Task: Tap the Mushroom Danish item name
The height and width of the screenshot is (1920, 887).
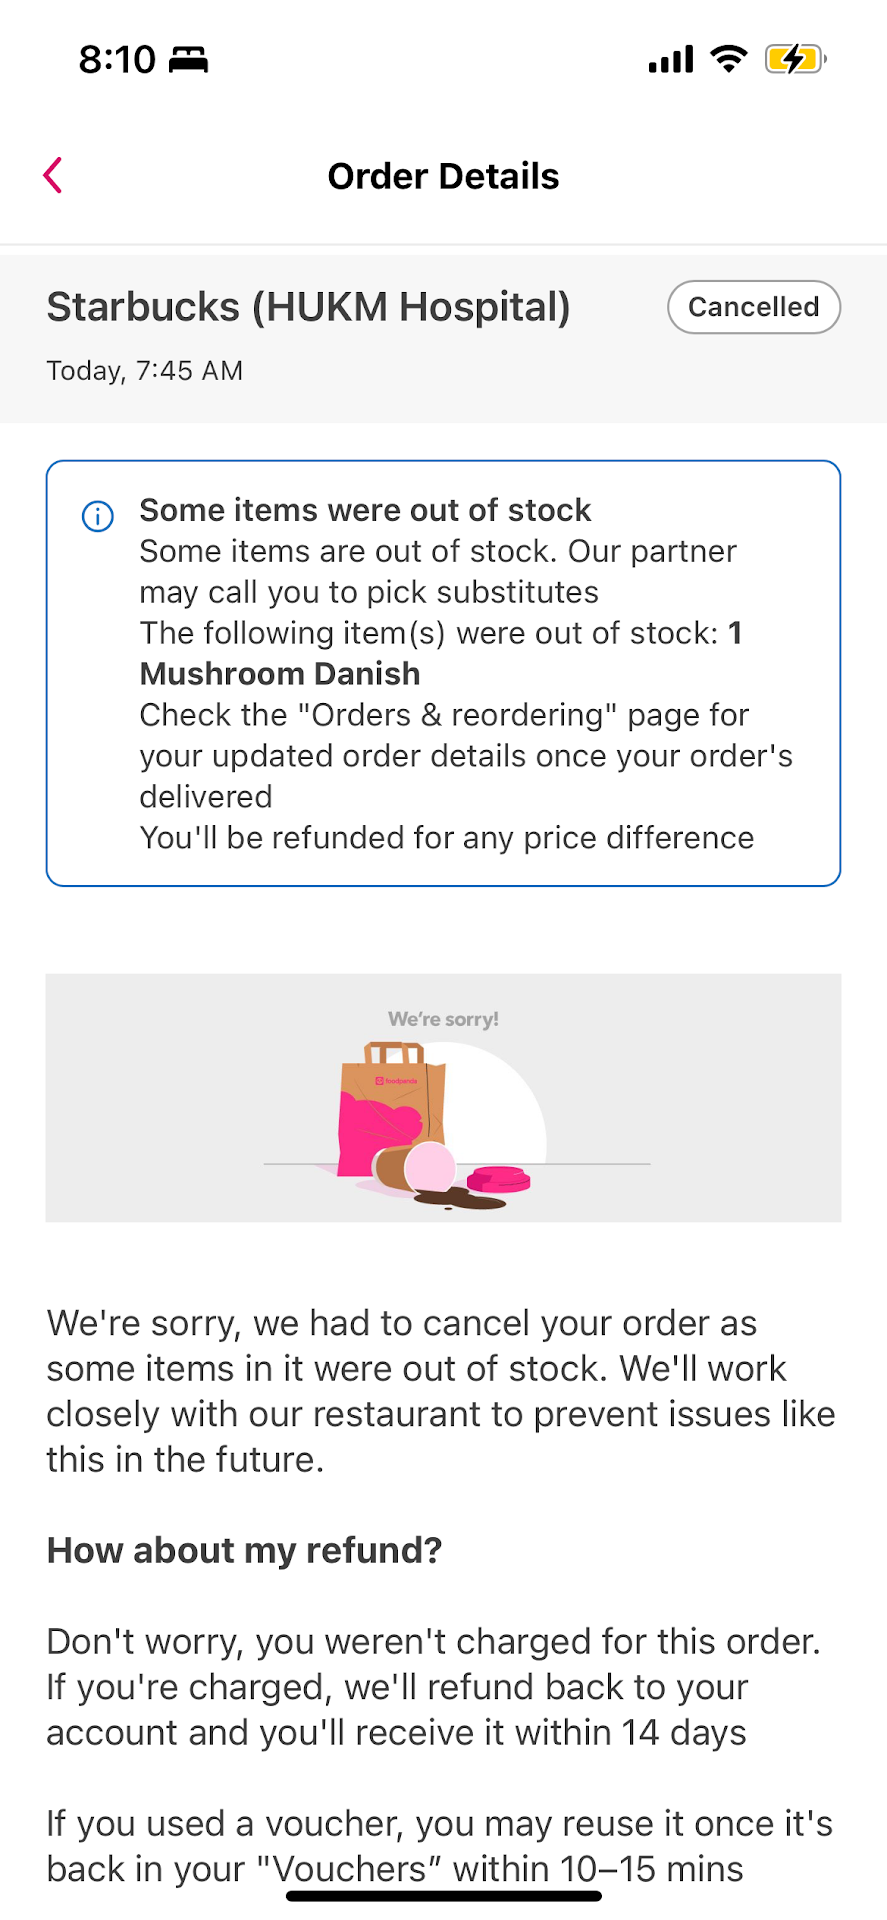Action: point(280,674)
